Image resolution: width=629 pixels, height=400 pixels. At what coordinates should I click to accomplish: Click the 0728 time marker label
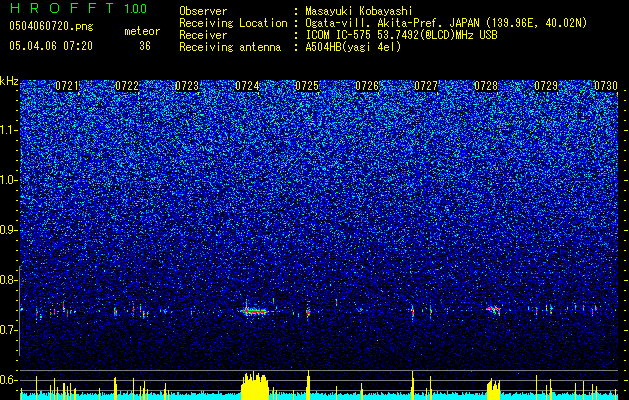[486, 86]
